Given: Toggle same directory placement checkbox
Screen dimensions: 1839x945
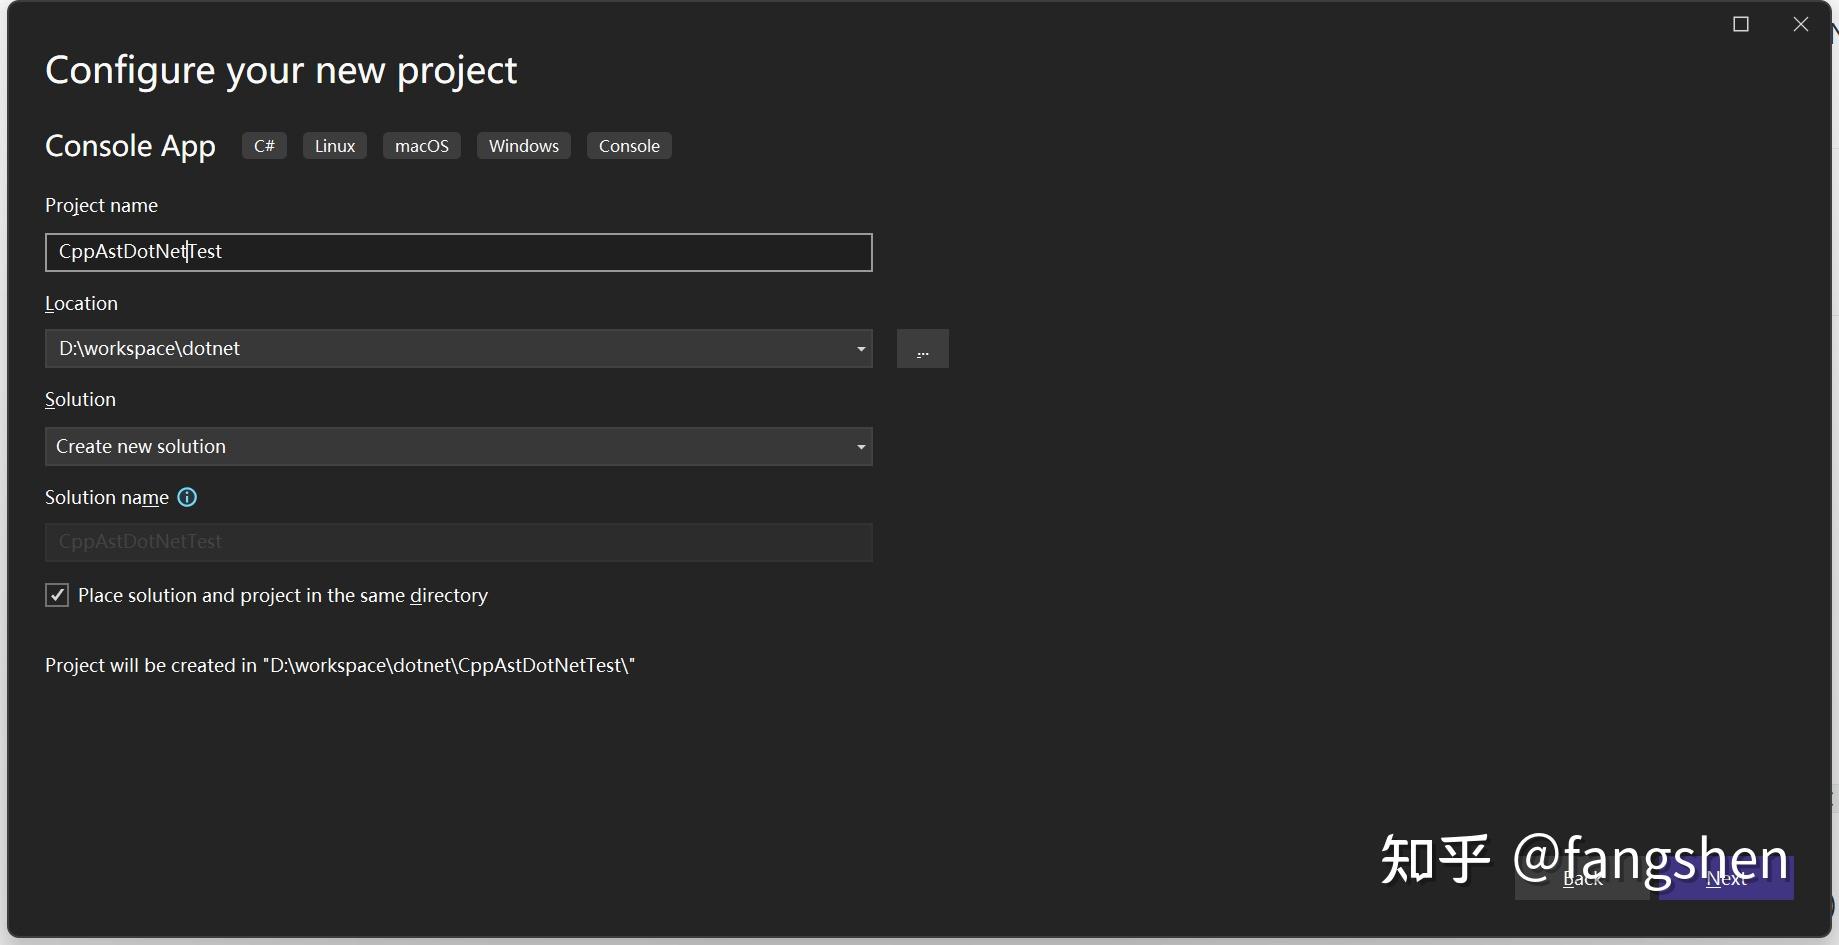Looking at the screenshot, I should coord(57,596).
